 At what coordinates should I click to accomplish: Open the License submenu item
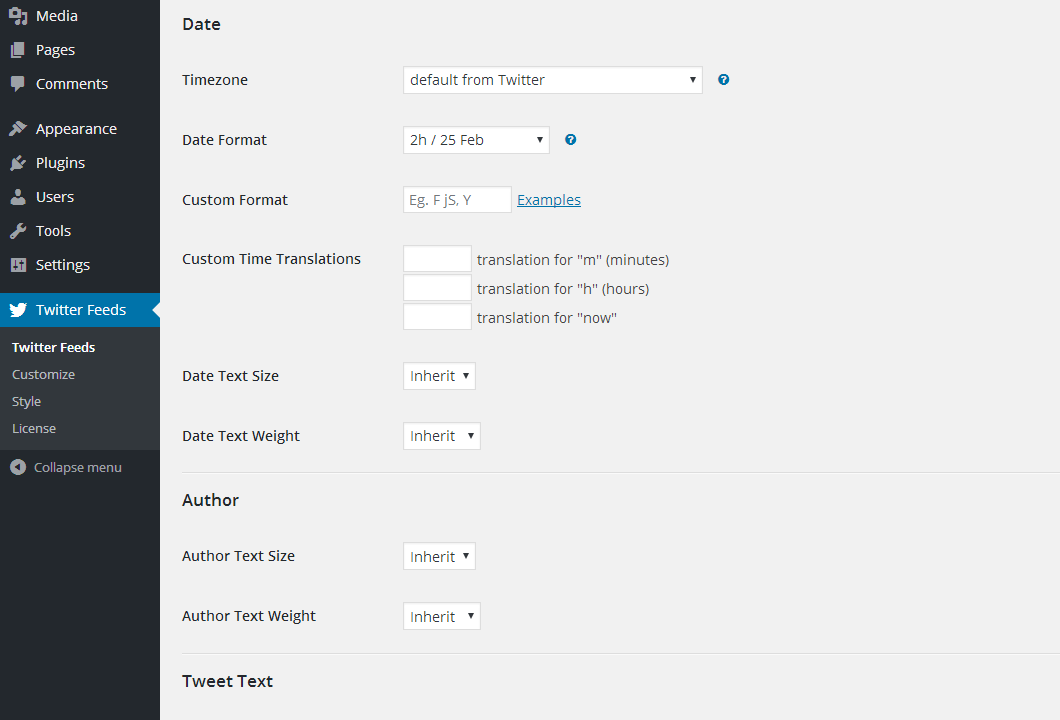pyautogui.click(x=34, y=428)
